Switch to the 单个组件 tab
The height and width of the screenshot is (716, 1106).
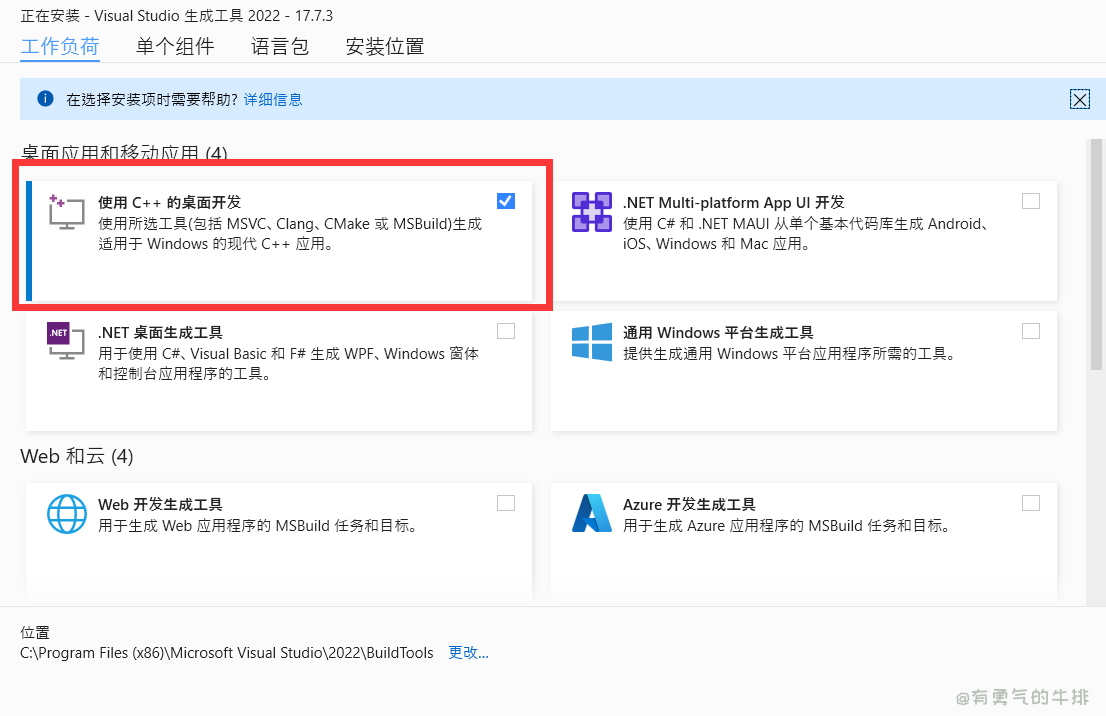click(175, 46)
